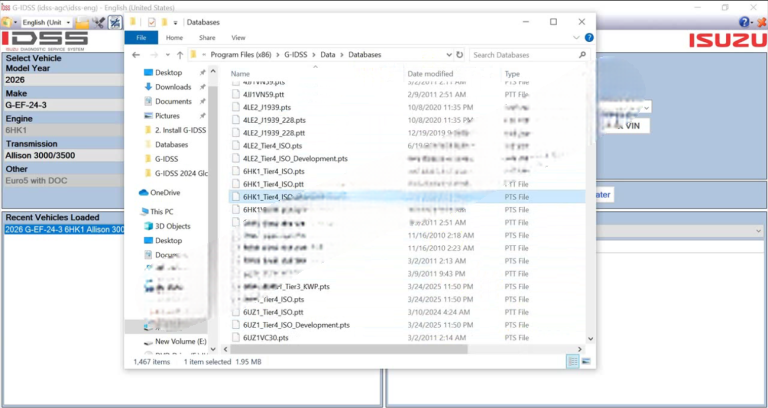
Task: Select file 6UZ1_Tier4_ISO_Development.pts
Action: click(x=296, y=325)
